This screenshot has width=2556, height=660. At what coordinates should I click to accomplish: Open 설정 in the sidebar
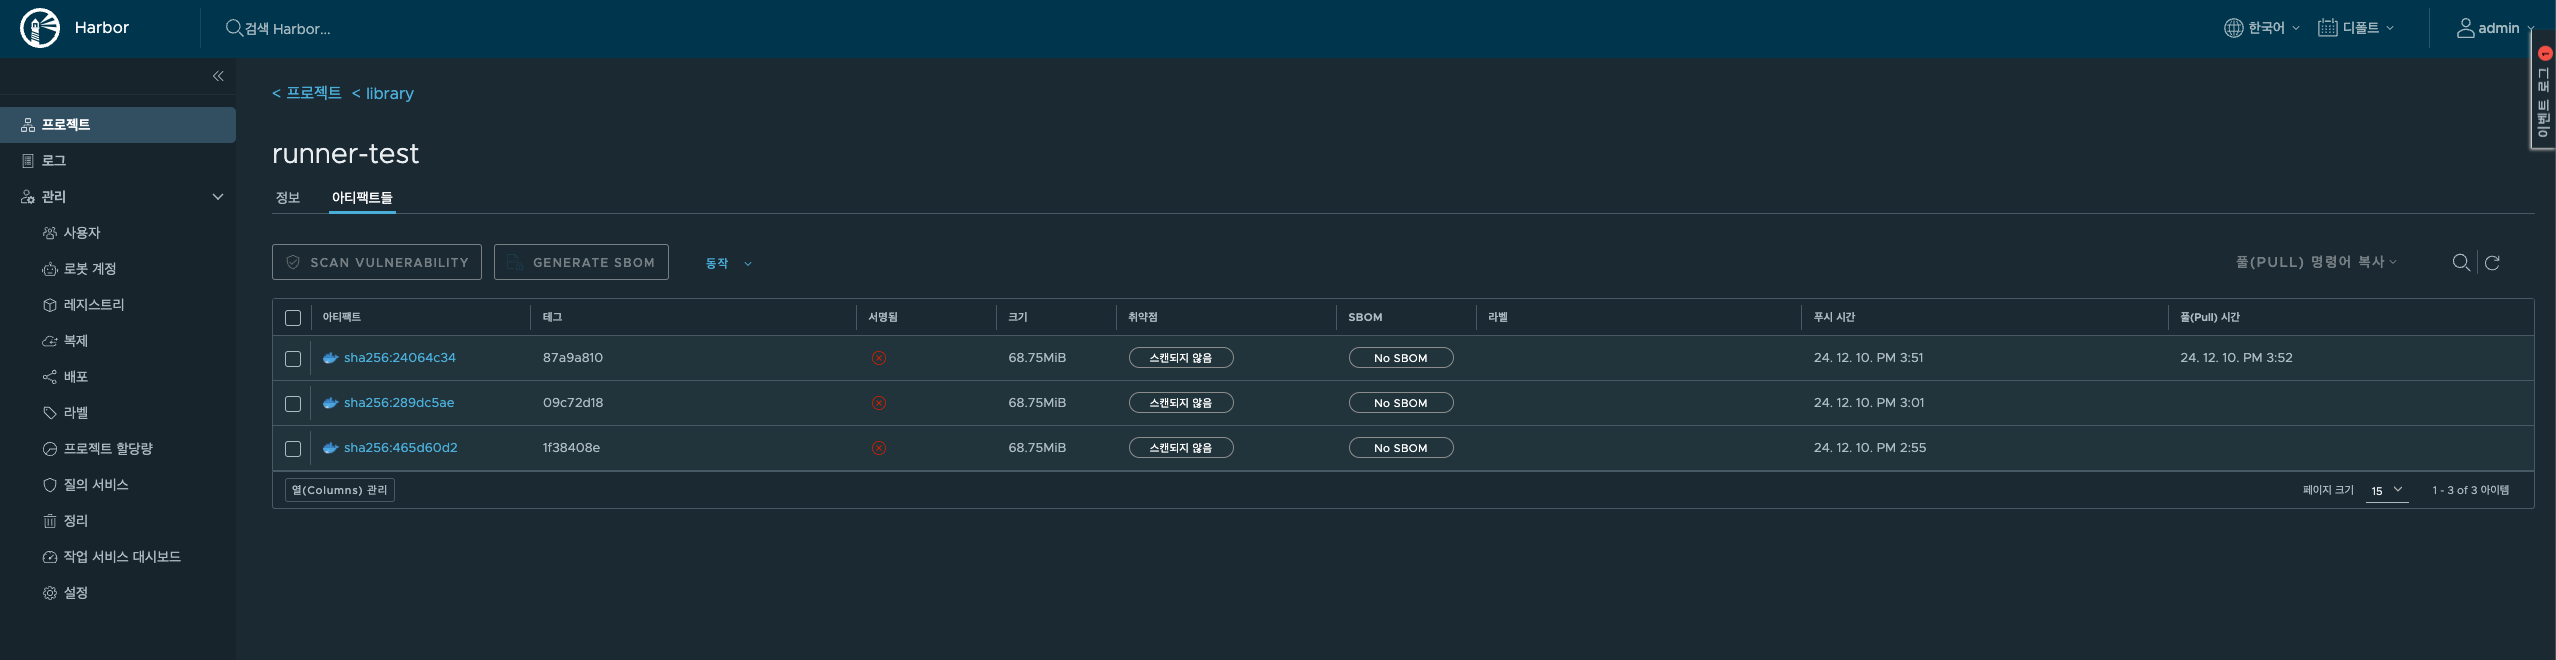118,593
